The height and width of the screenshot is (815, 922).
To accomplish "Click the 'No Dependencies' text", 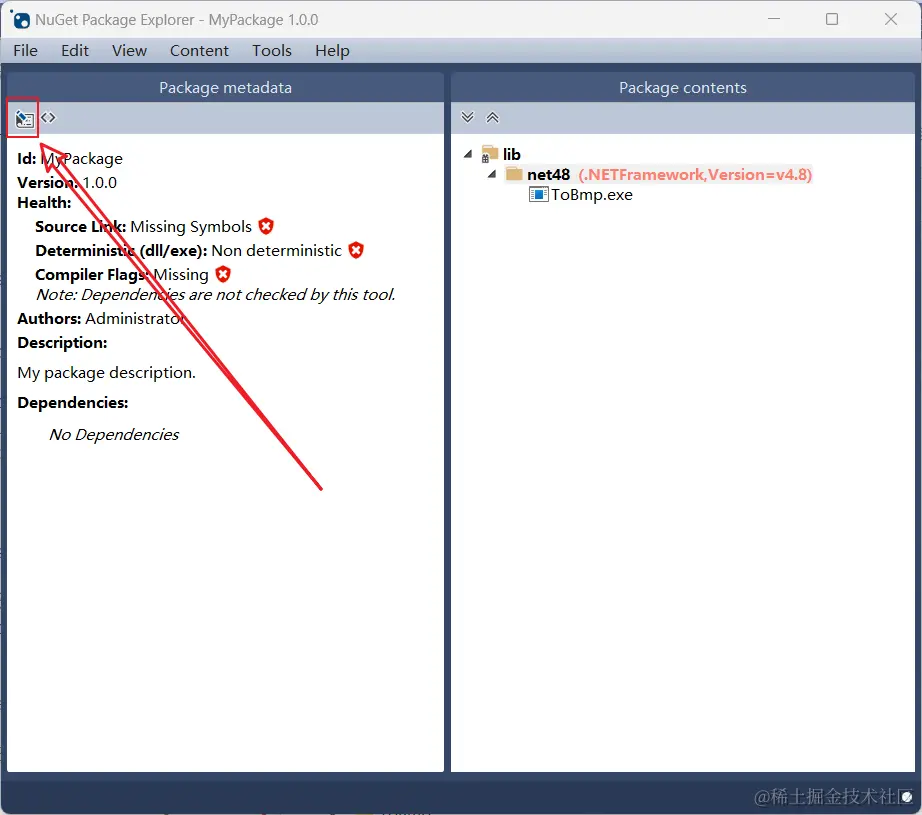I will 114,435.
